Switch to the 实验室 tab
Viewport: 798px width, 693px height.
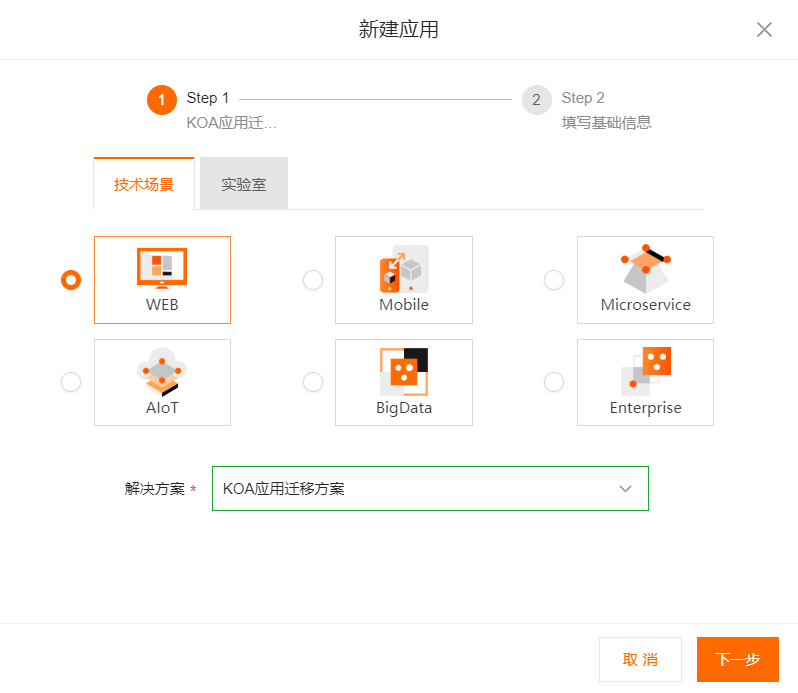tap(244, 185)
